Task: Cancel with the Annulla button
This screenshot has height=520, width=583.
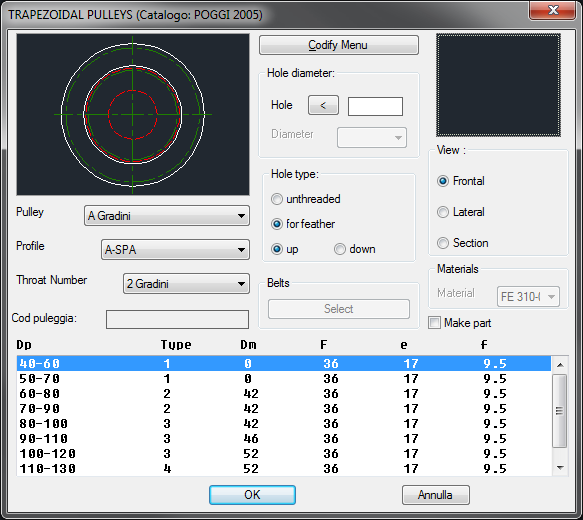Action: 435,495
